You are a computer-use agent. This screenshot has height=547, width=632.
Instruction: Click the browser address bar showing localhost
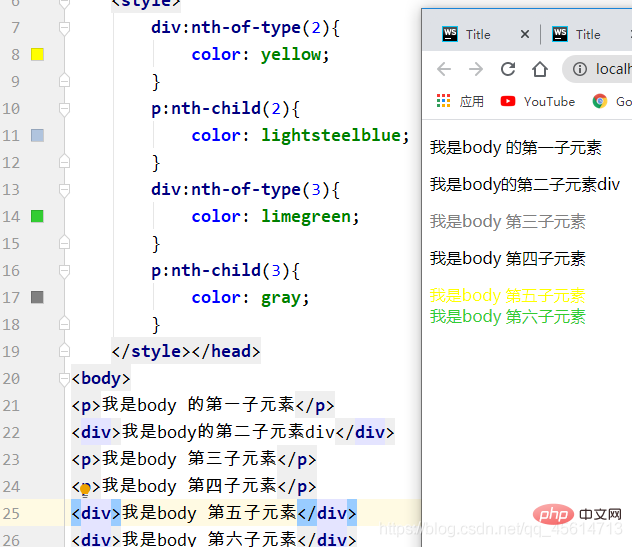(x=597, y=69)
